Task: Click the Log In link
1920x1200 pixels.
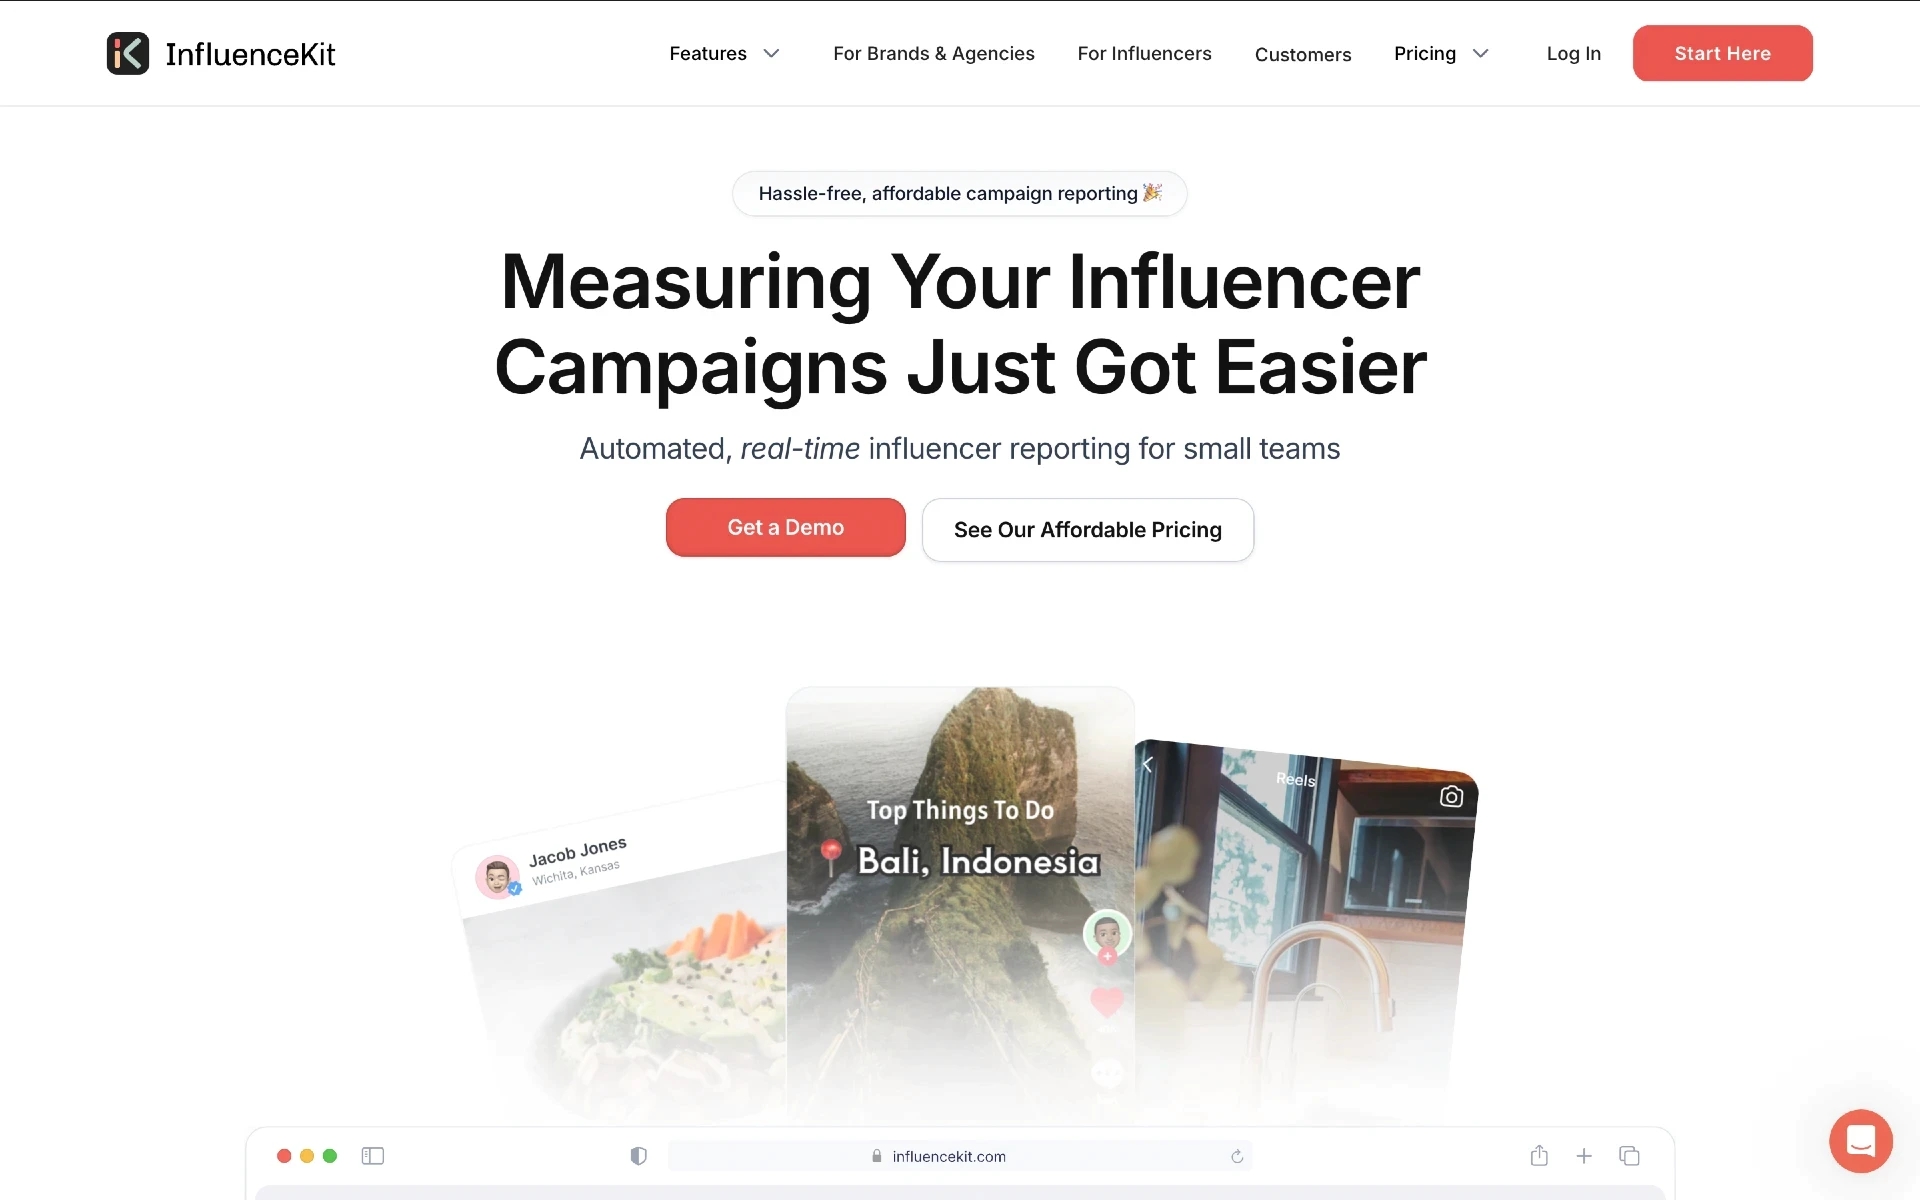Action: [x=1574, y=53]
